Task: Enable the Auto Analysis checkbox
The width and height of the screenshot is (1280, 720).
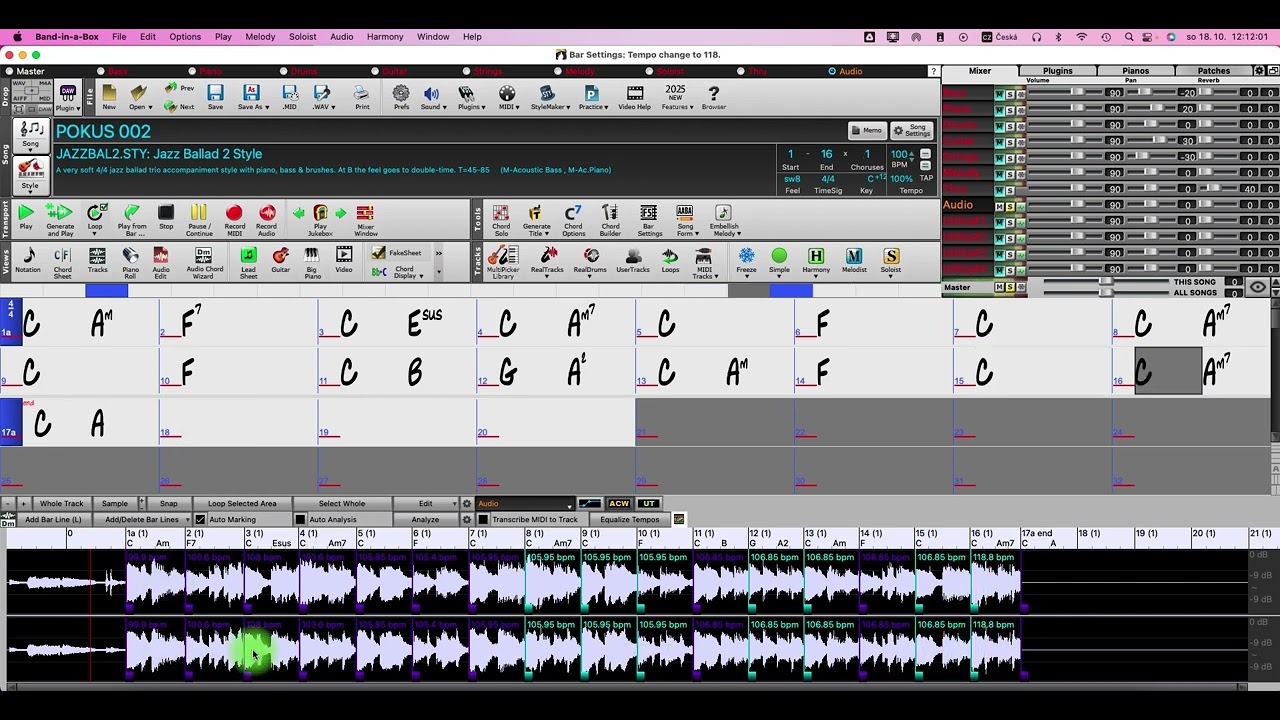Action: coord(300,520)
